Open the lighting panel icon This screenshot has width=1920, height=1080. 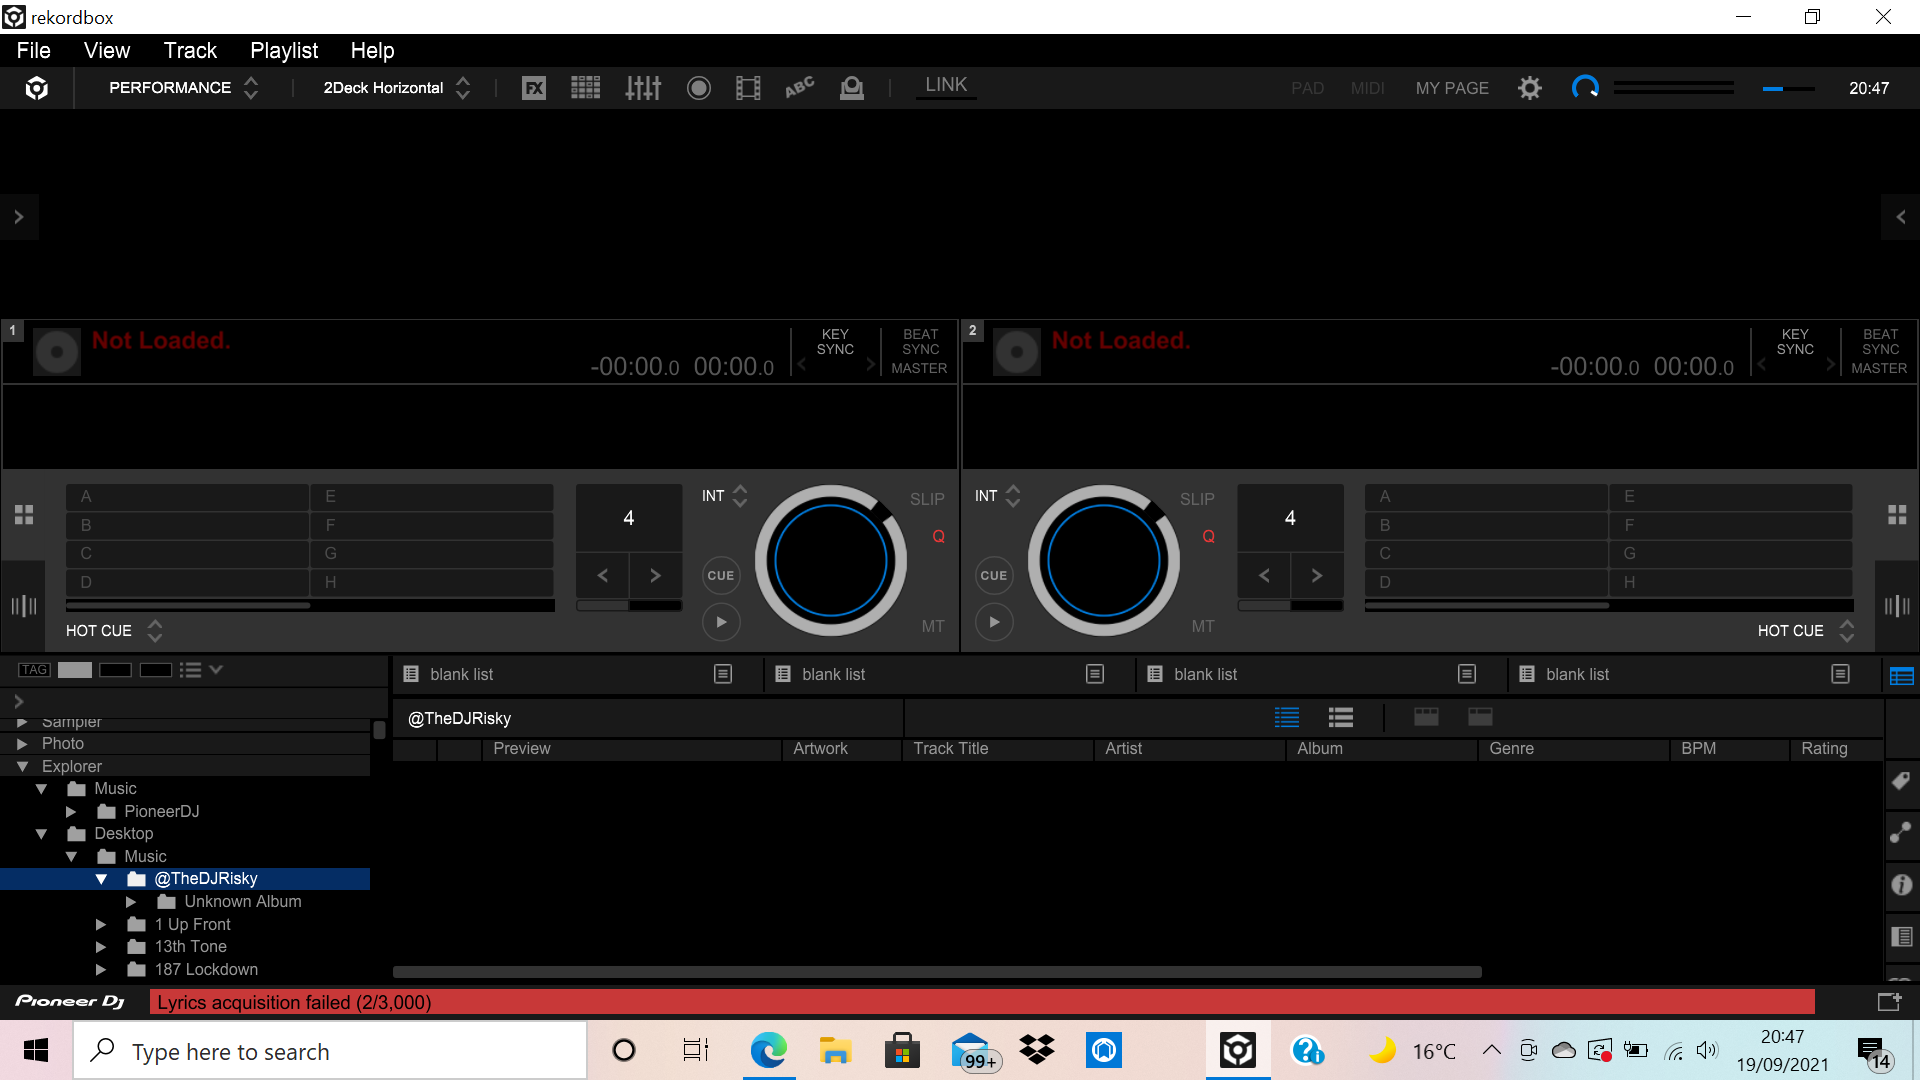852,88
